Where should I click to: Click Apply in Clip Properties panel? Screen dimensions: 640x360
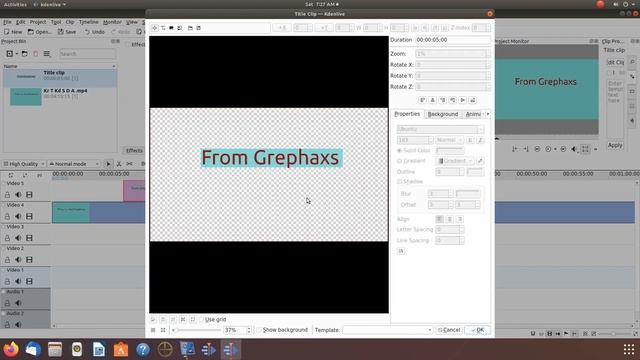tap(615, 145)
